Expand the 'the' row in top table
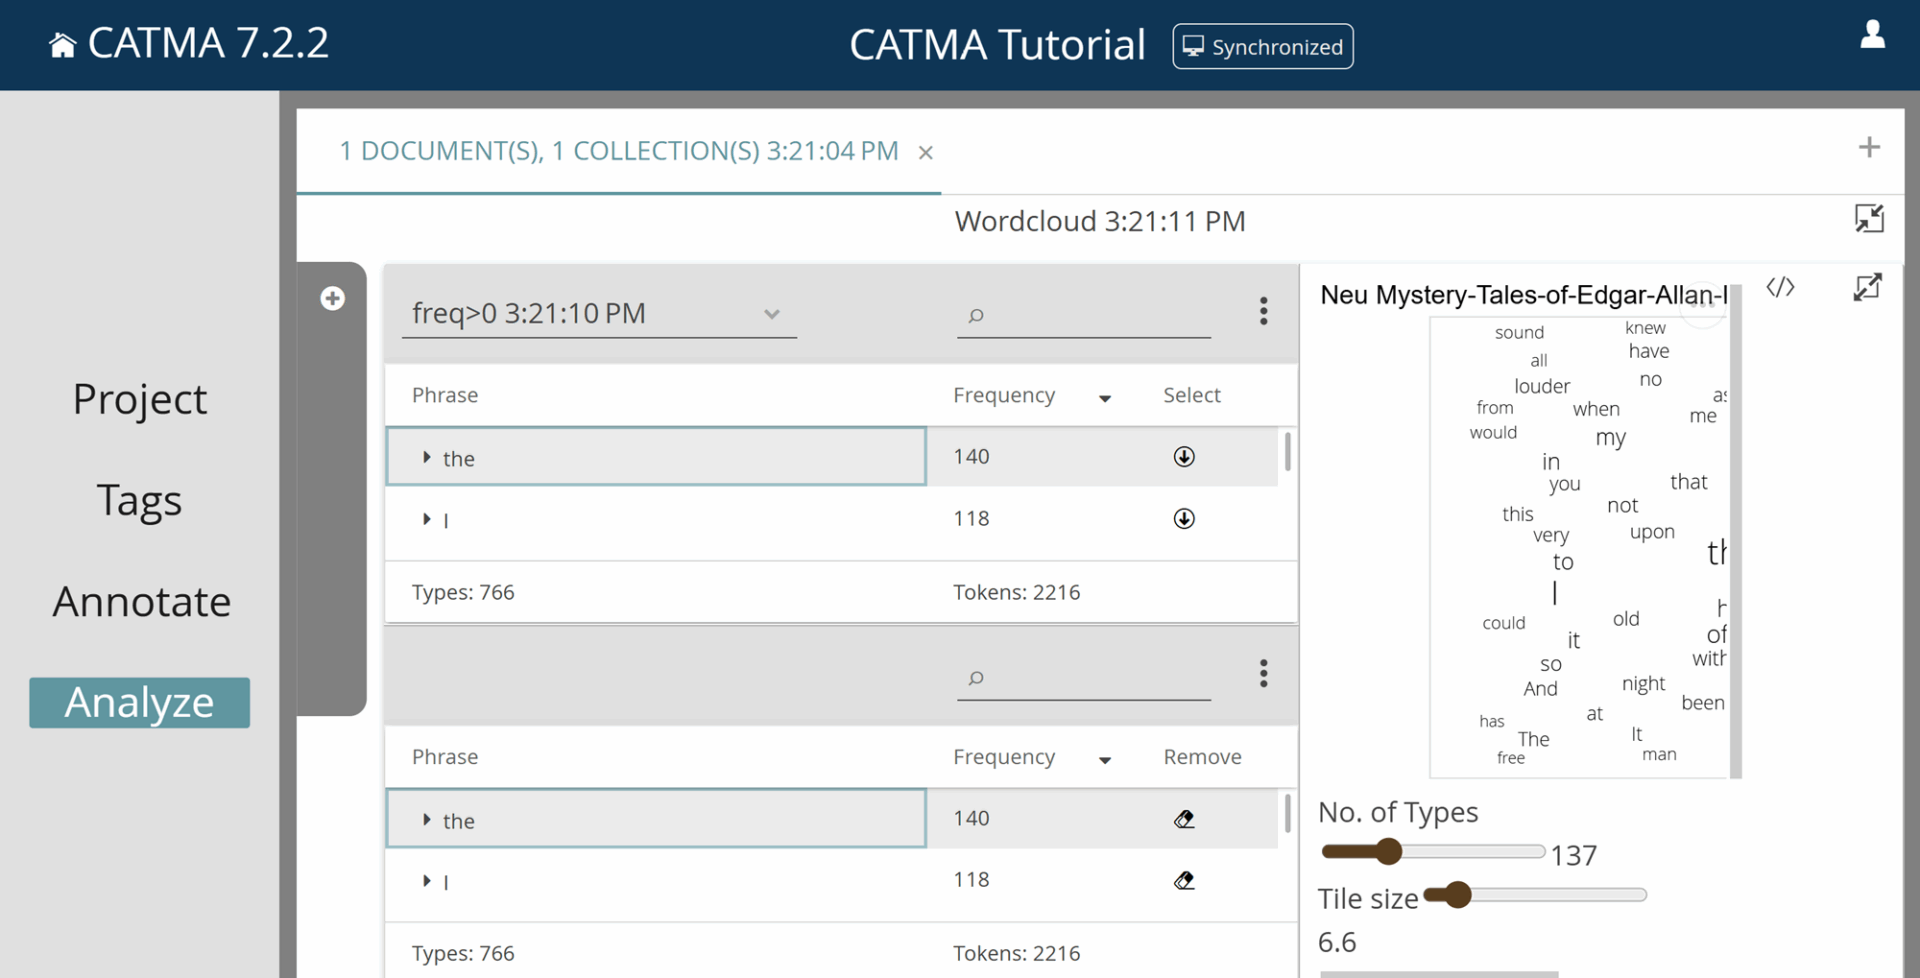 pyautogui.click(x=427, y=457)
